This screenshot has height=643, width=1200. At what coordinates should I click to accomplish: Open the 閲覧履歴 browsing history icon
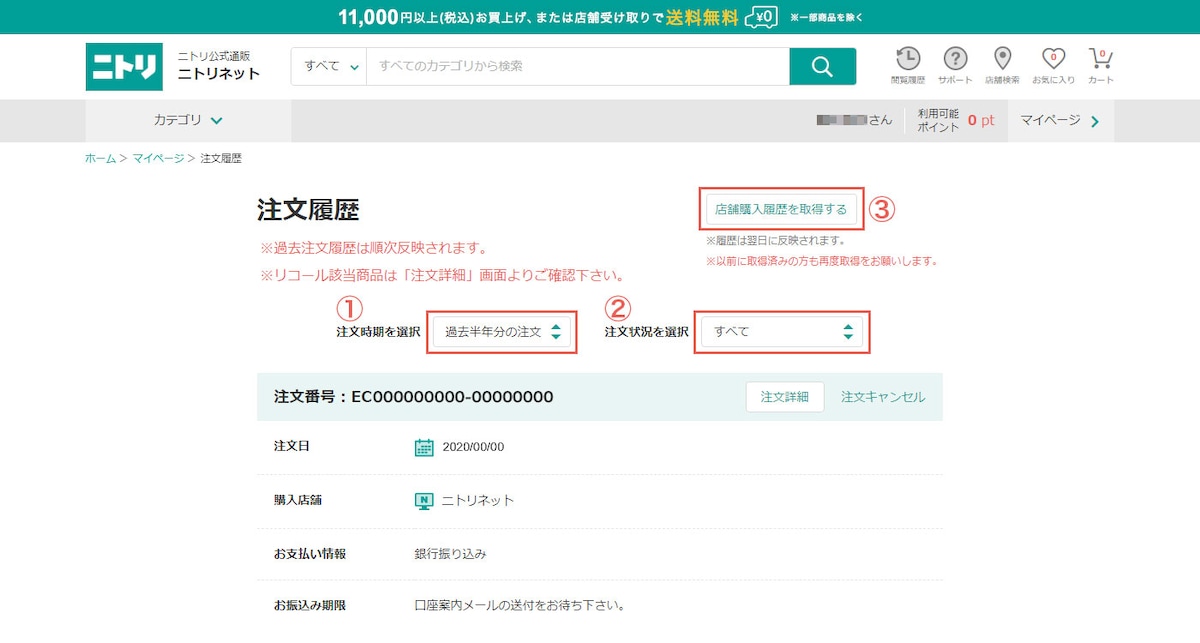click(x=907, y=63)
